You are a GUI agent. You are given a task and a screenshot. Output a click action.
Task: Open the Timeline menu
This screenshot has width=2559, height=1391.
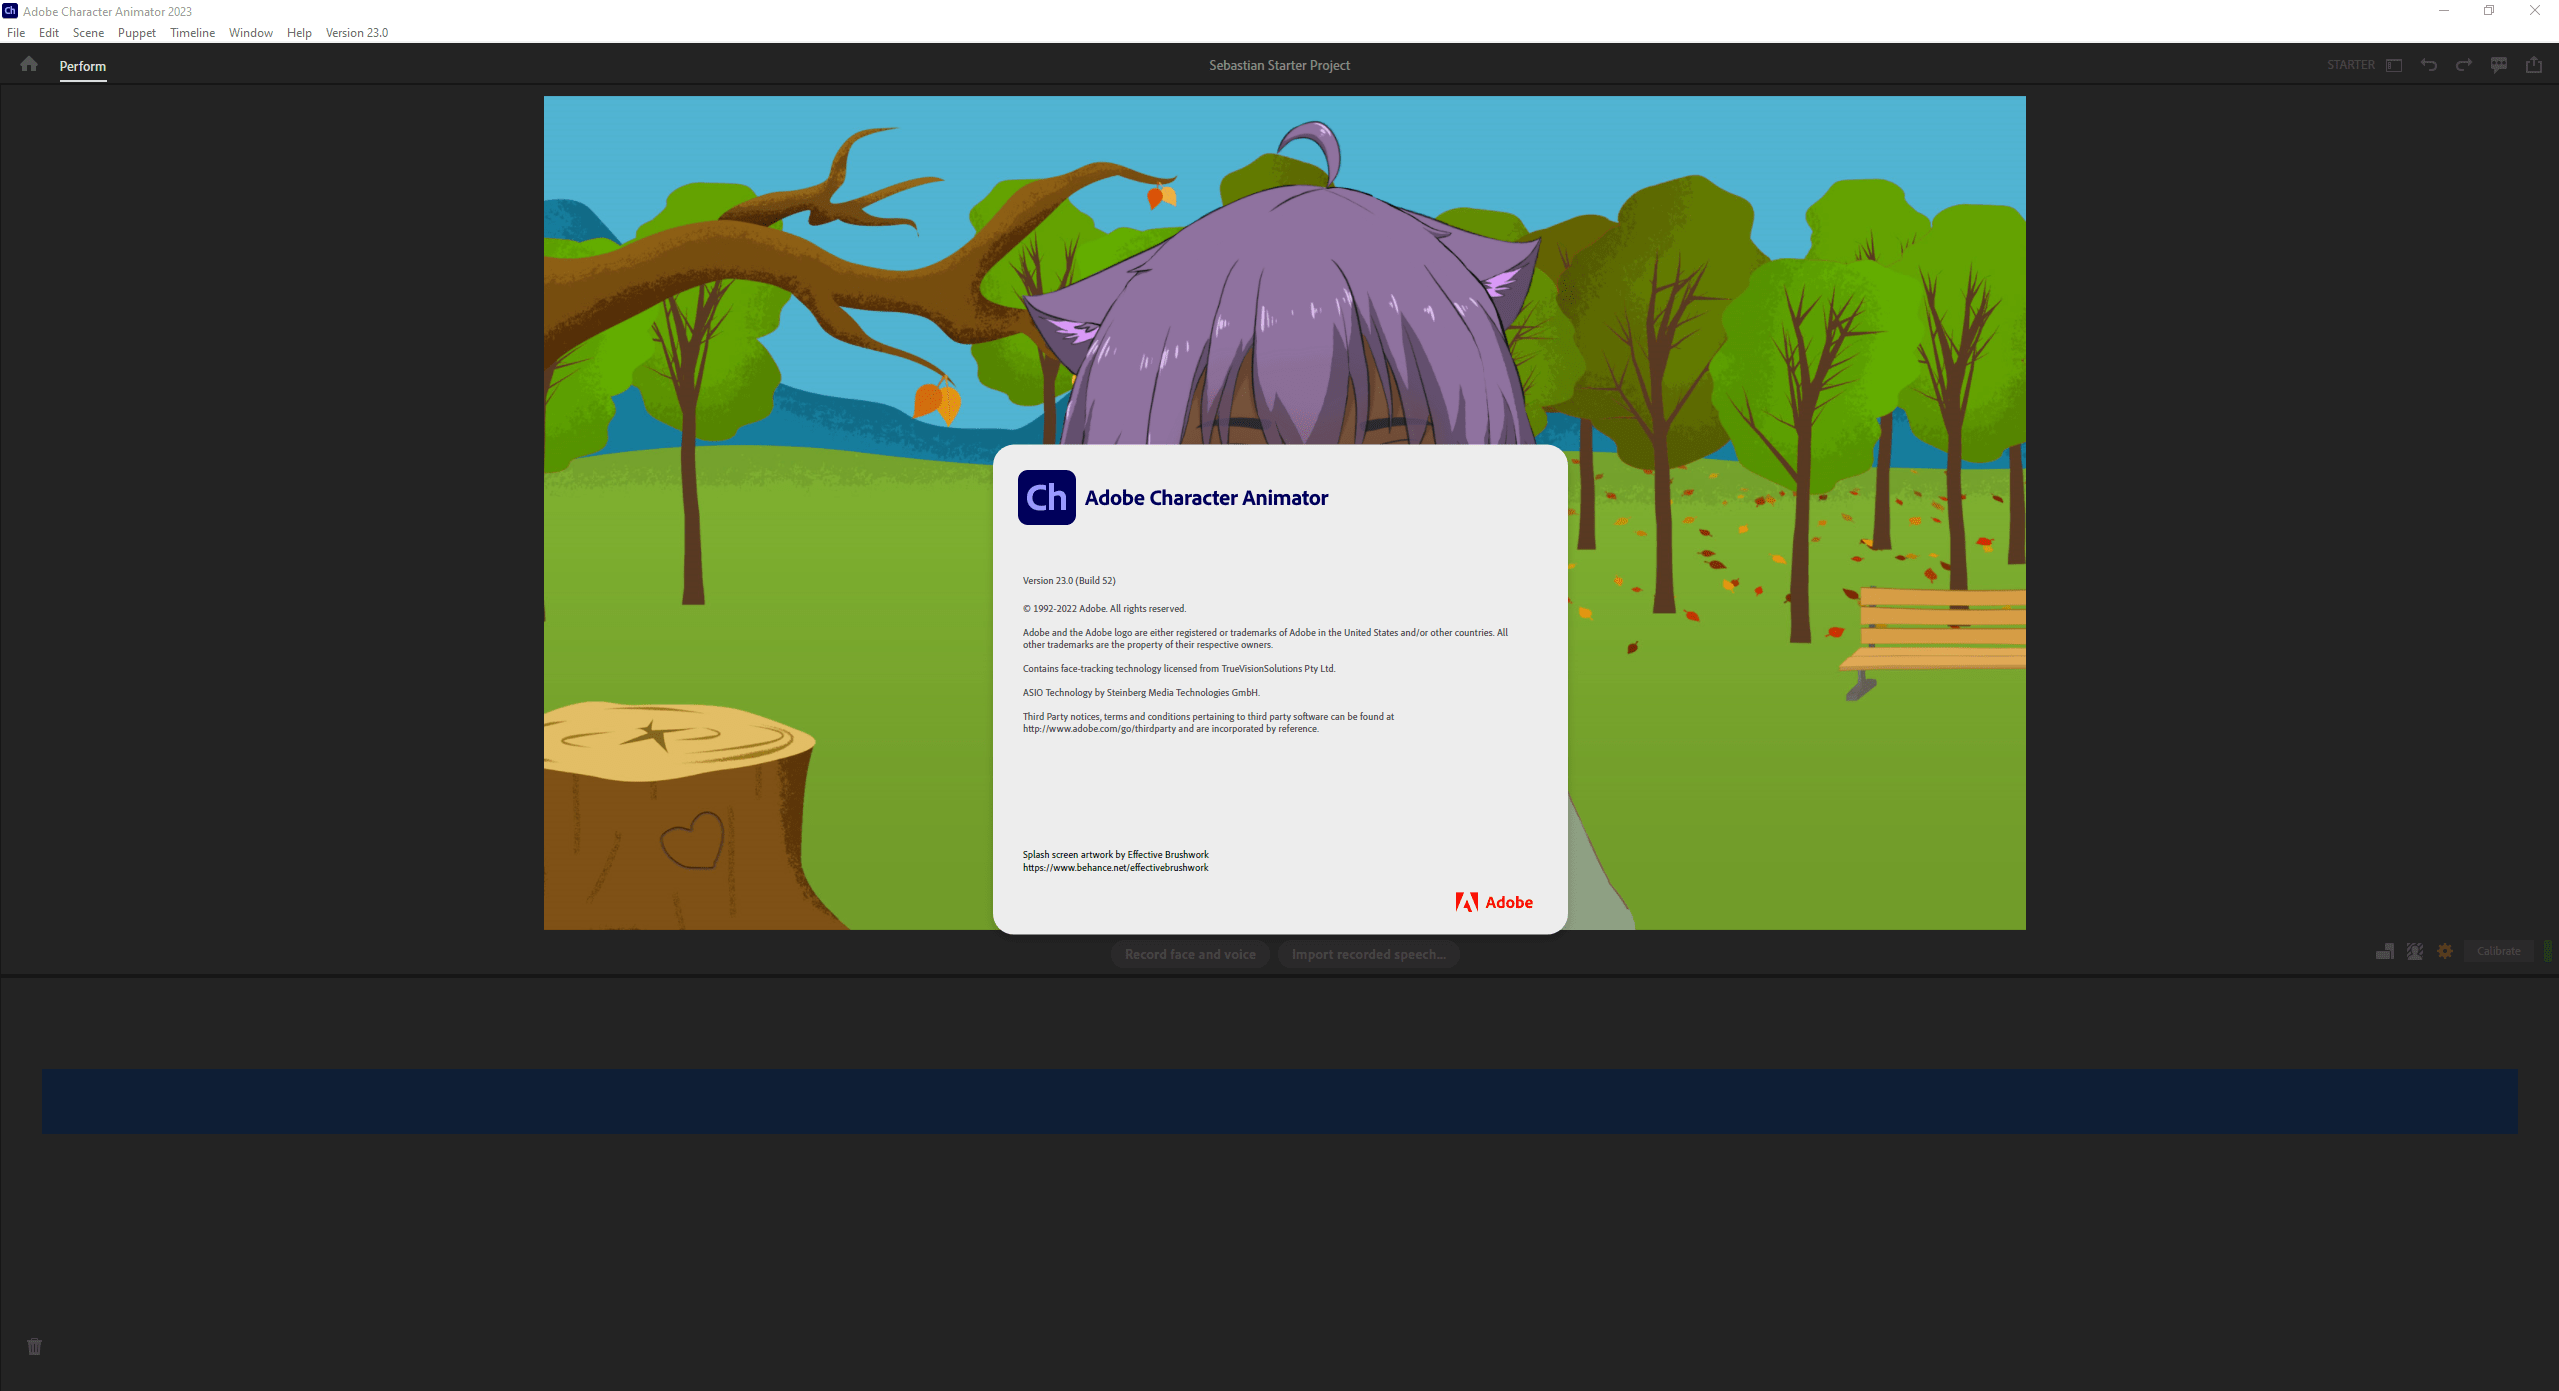(192, 33)
